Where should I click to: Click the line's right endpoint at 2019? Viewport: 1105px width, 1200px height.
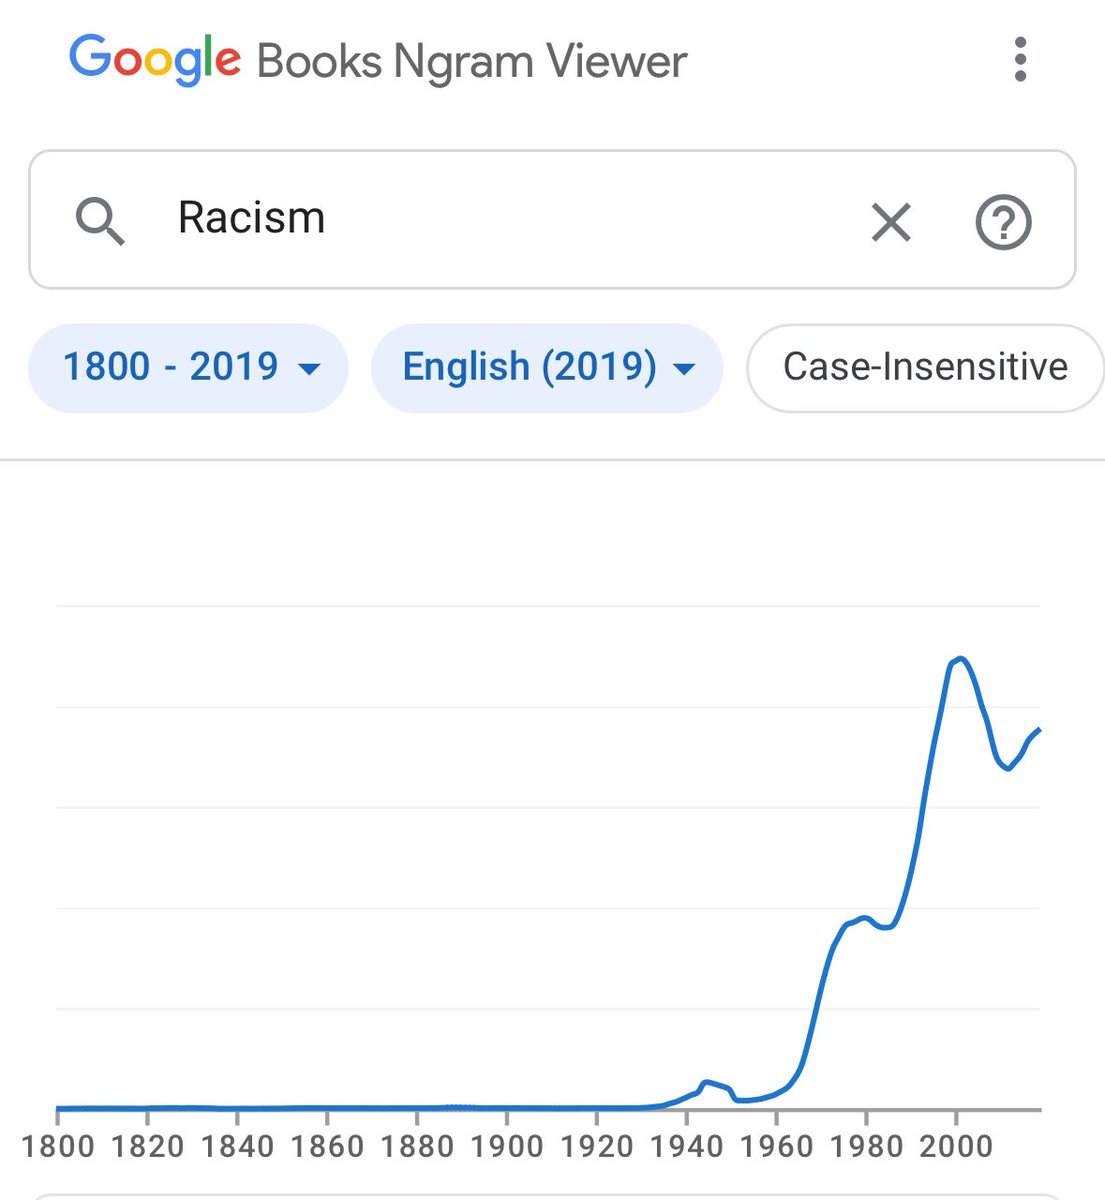pos(1039,730)
